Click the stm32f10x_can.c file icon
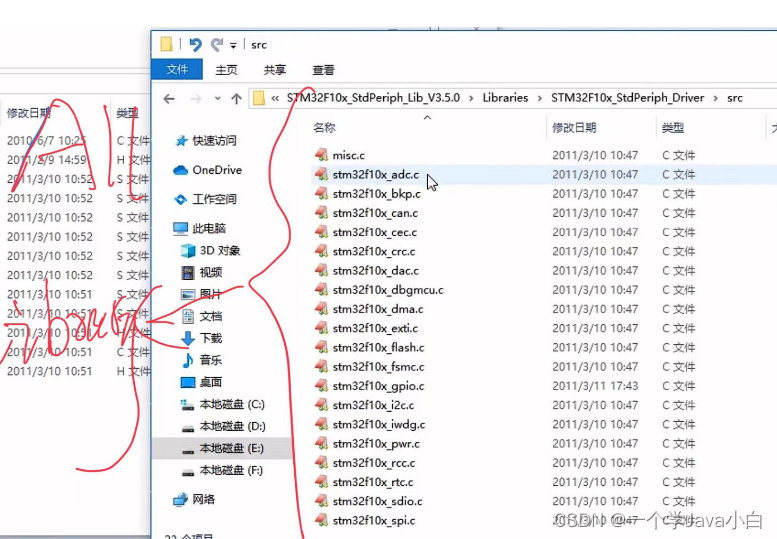The width and height of the screenshot is (777, 539). (321, 213)
